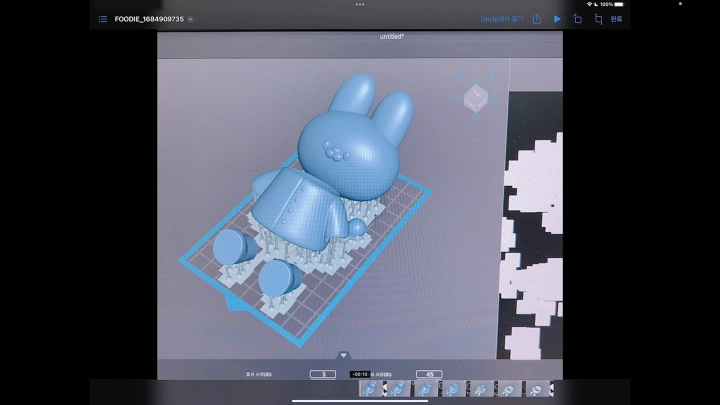Screen dimensions: 720x405
Task: Click the input field showing 3
Action: point(323,374)
